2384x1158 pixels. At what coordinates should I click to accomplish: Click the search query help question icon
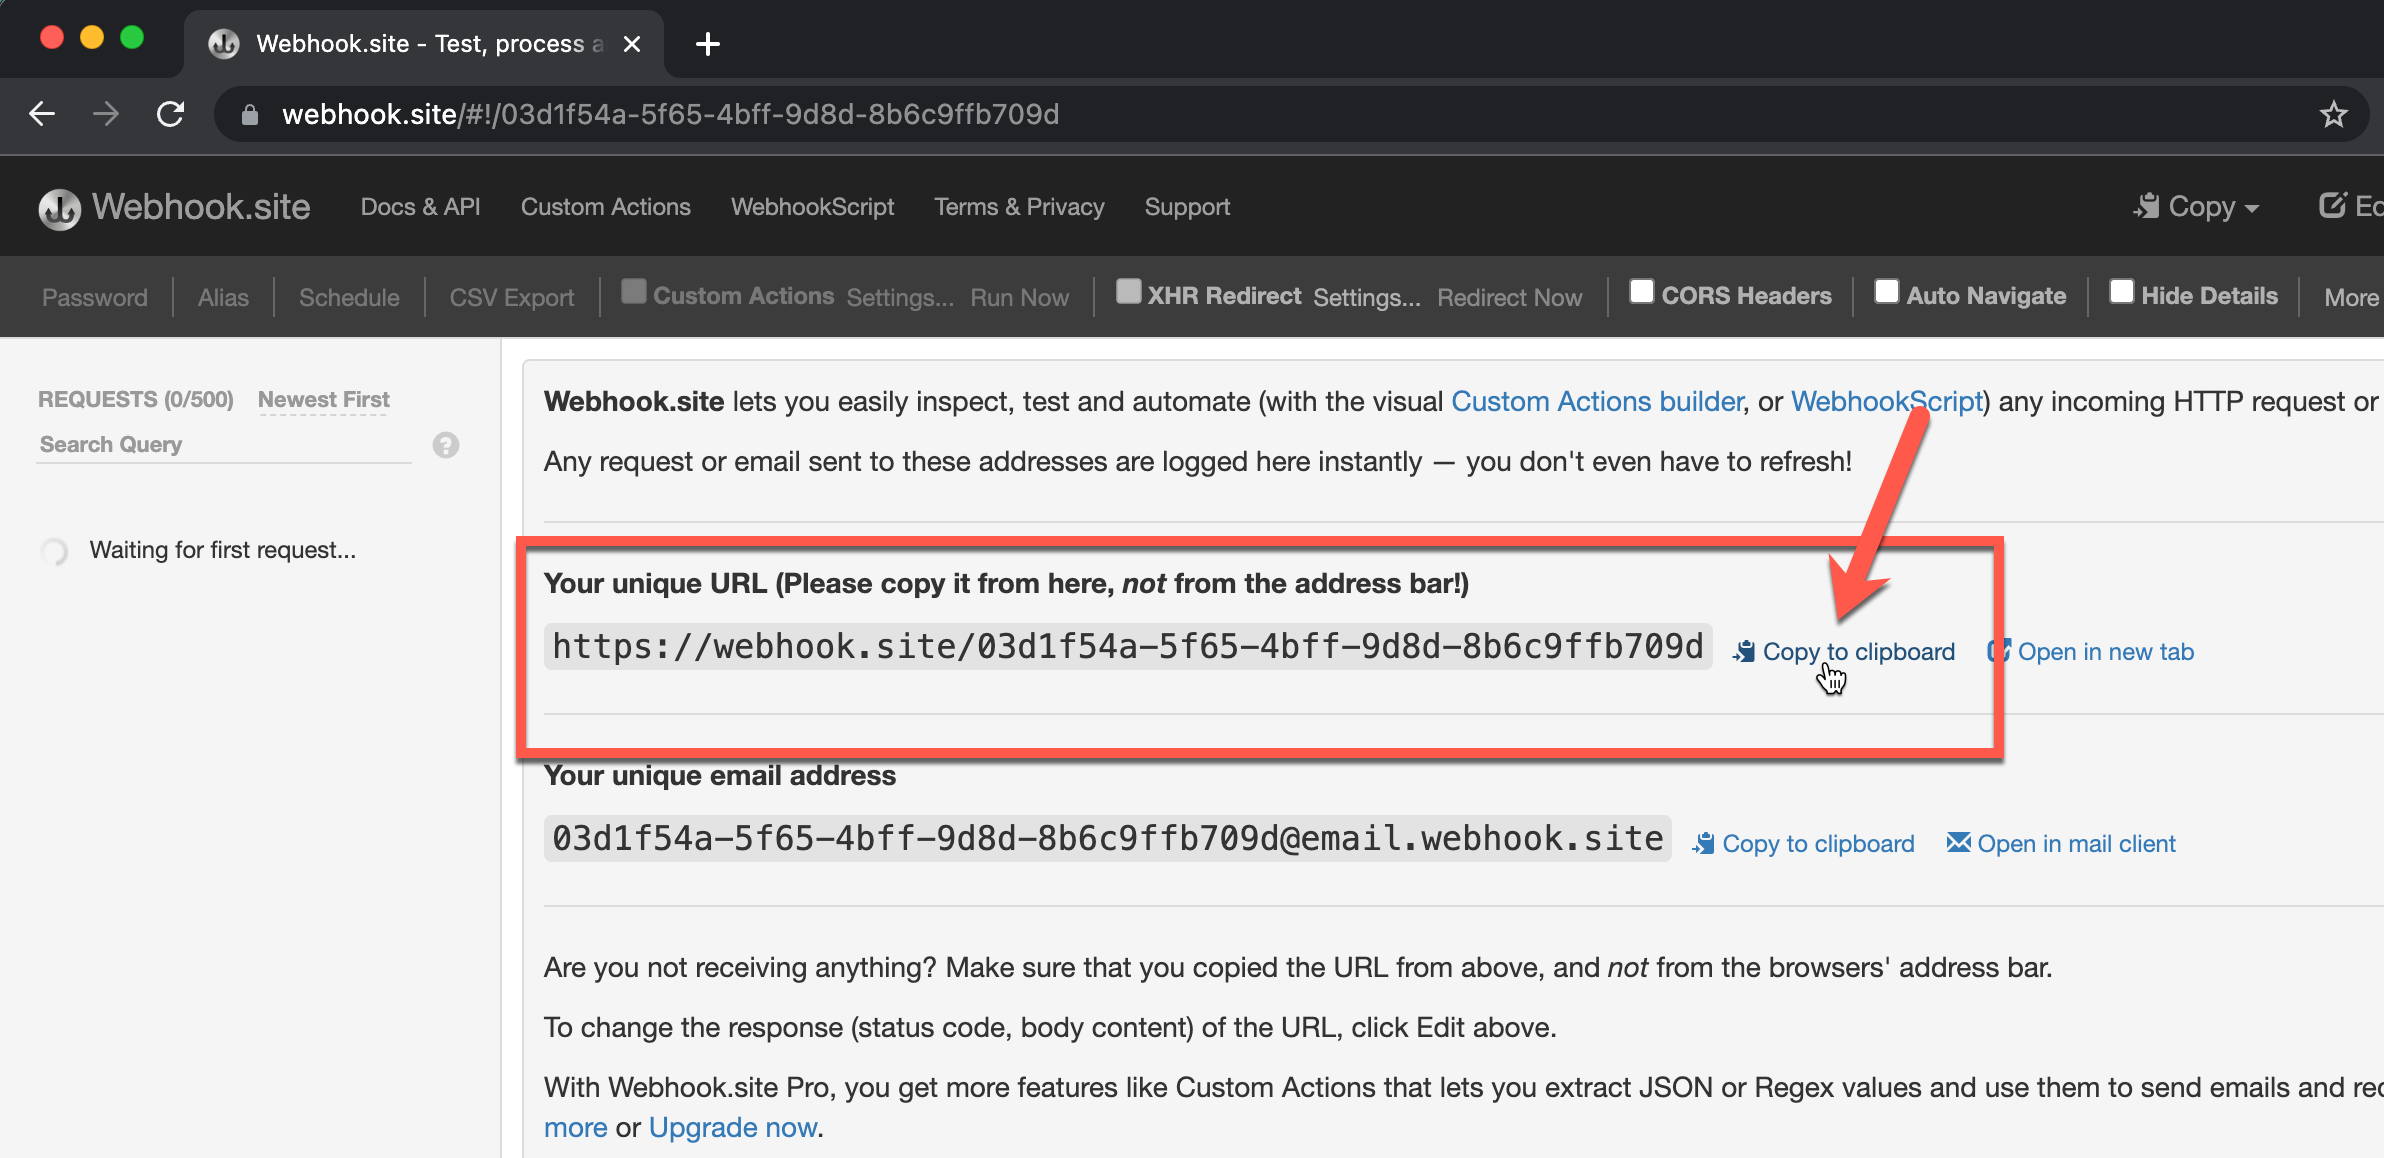pos(446,445)
